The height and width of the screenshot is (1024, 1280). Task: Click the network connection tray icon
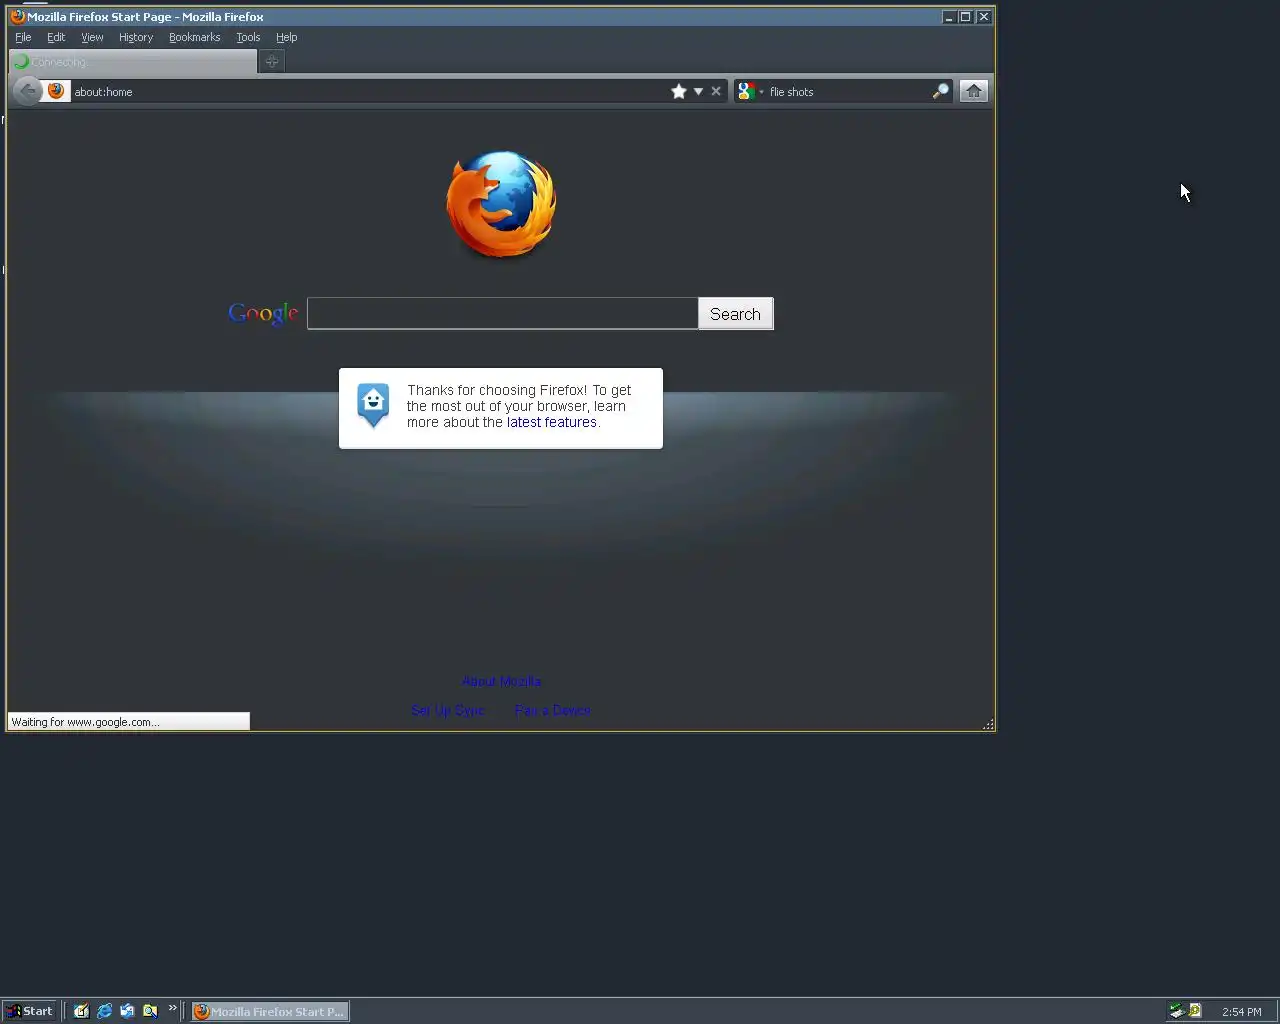click(x=1177, y=1011)
